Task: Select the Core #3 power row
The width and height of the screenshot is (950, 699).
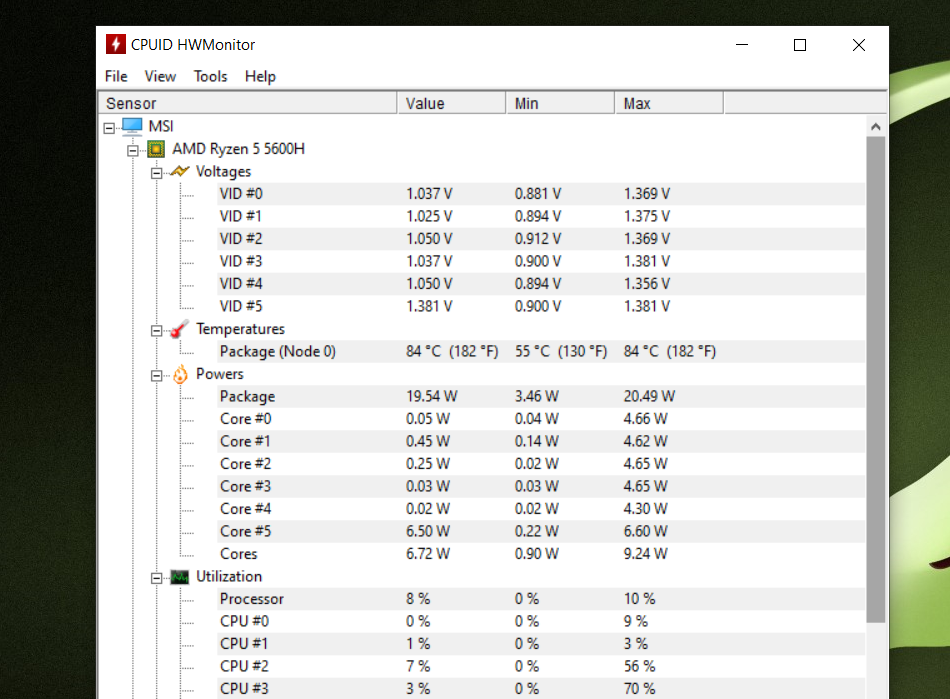Action: coord(541,486)
